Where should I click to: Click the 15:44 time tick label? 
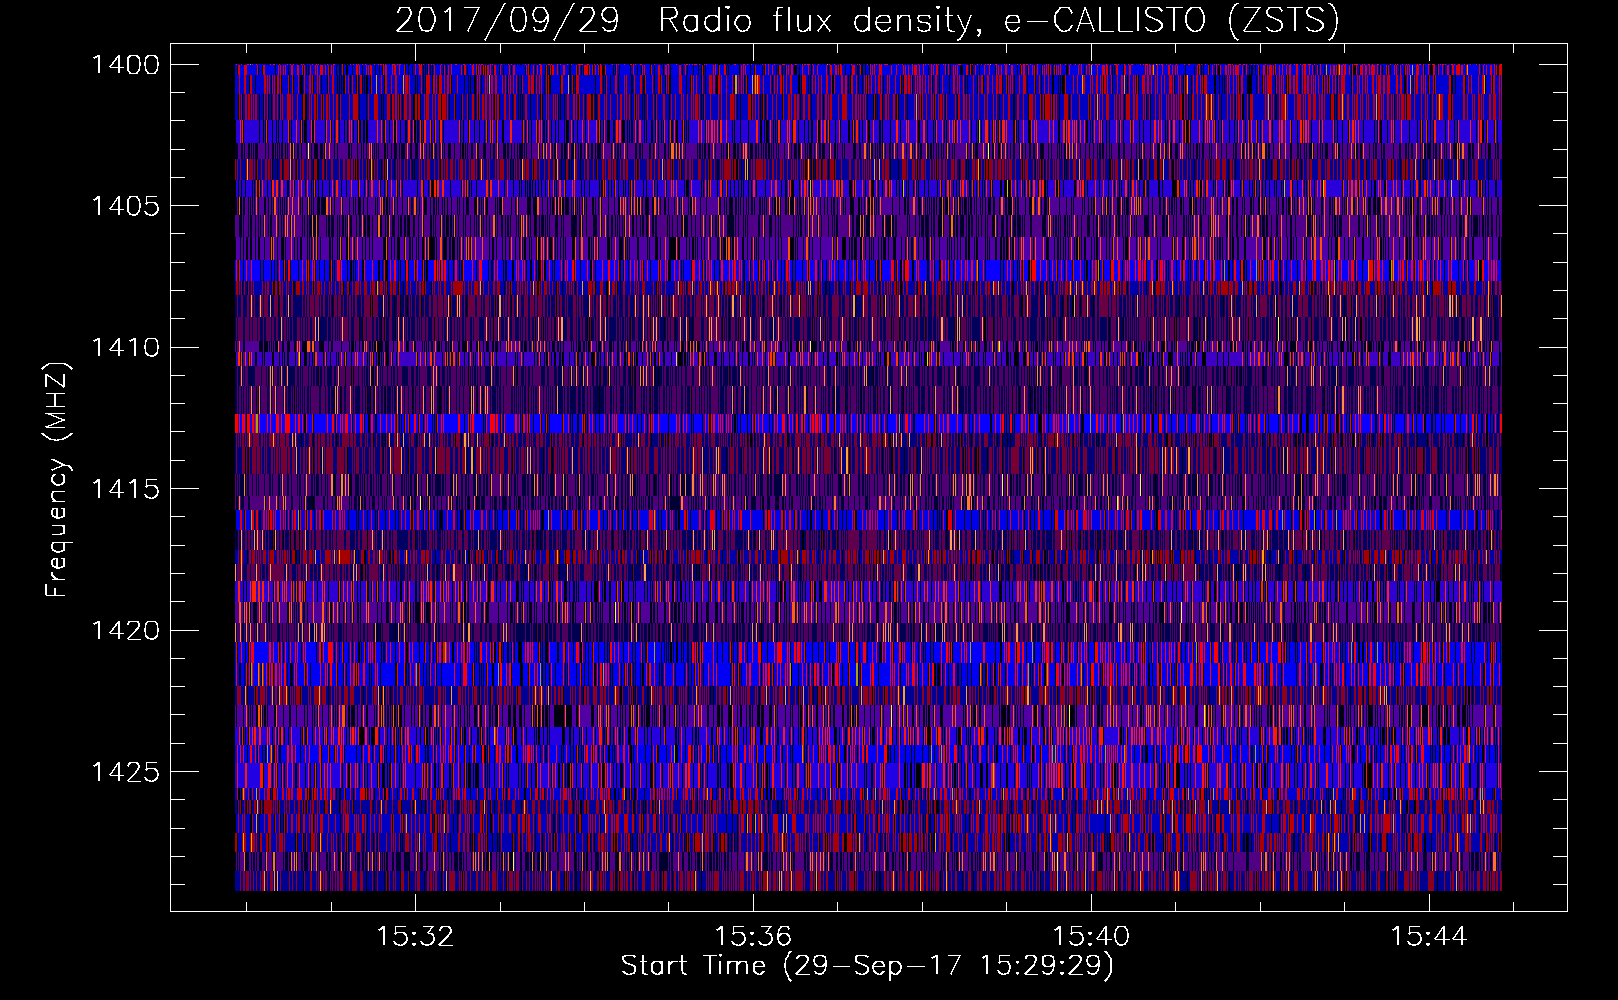pyautogui.click(x=1429, y=936)
